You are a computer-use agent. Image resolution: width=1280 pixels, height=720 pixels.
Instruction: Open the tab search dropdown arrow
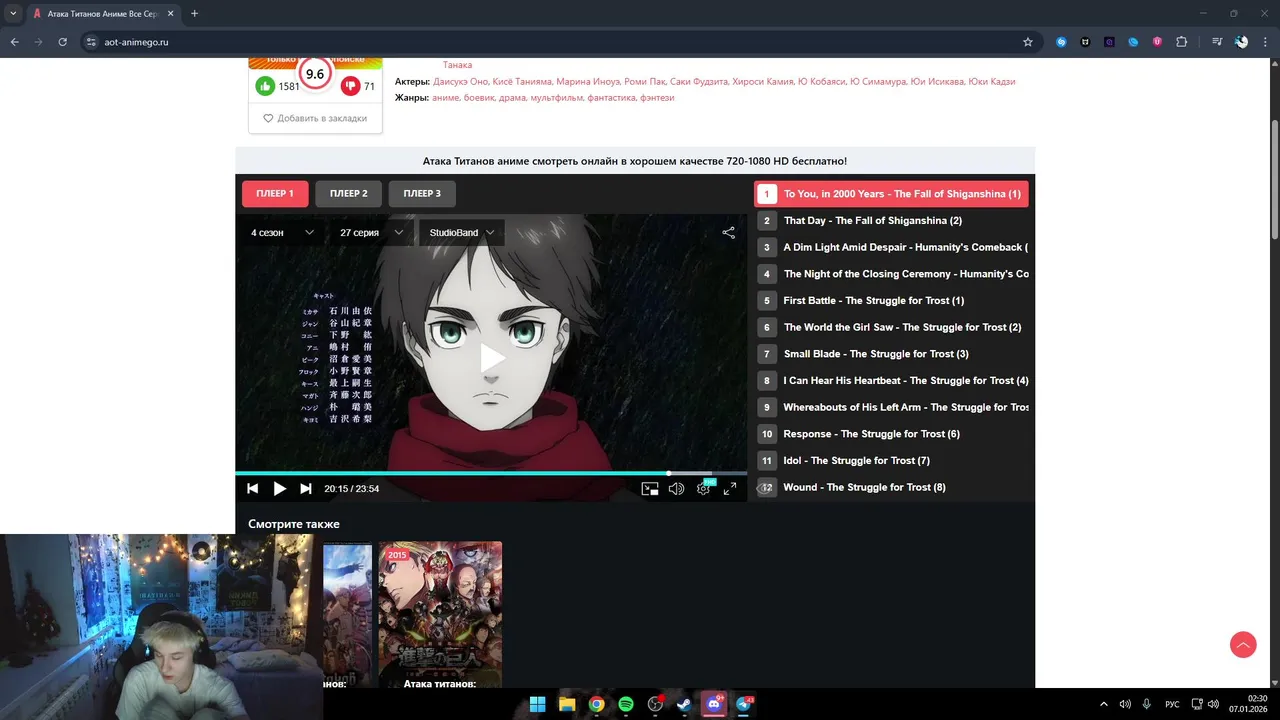(x=13, y=14)
